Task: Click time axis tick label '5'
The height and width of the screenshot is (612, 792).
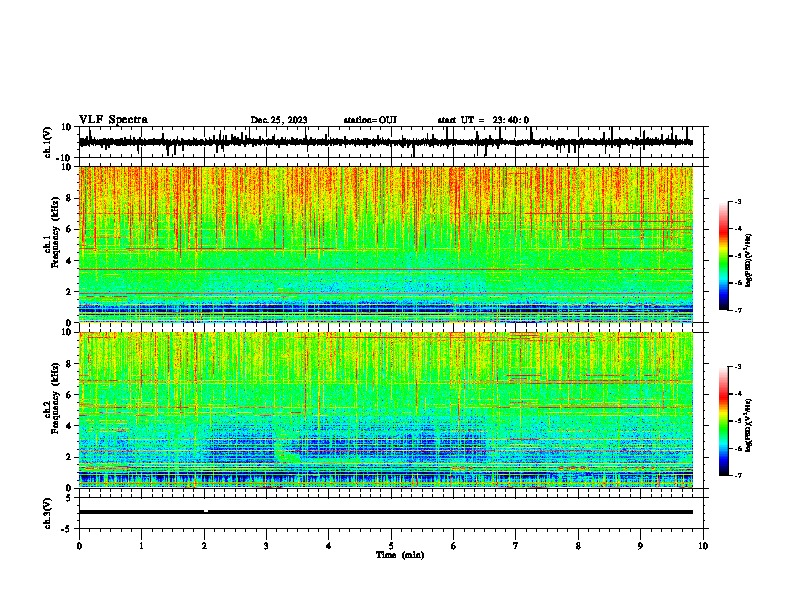Action: click(391, 546)
